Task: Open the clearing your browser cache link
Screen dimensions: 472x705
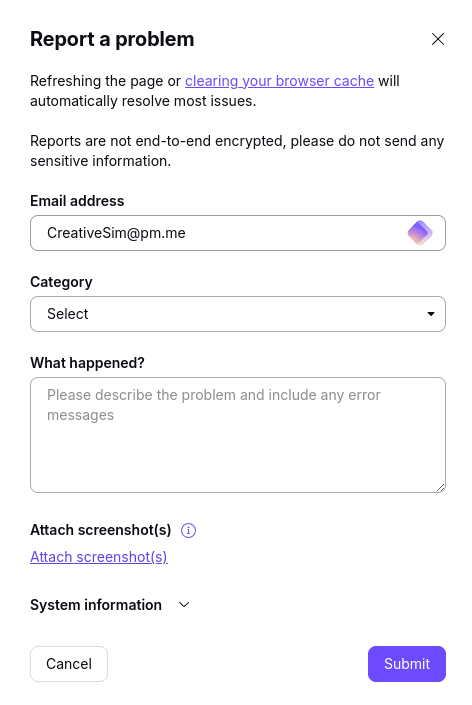Action: [279, 81]
